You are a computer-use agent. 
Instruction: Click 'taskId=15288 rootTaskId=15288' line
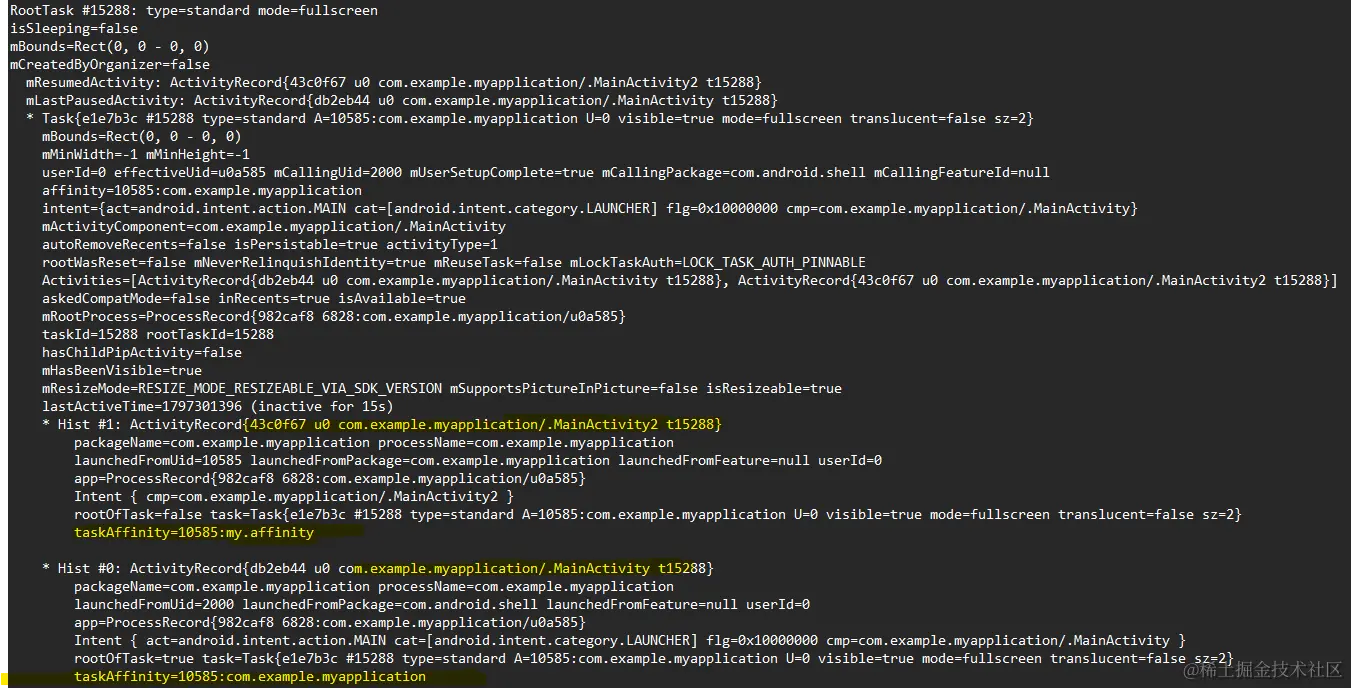click(158, 335)
